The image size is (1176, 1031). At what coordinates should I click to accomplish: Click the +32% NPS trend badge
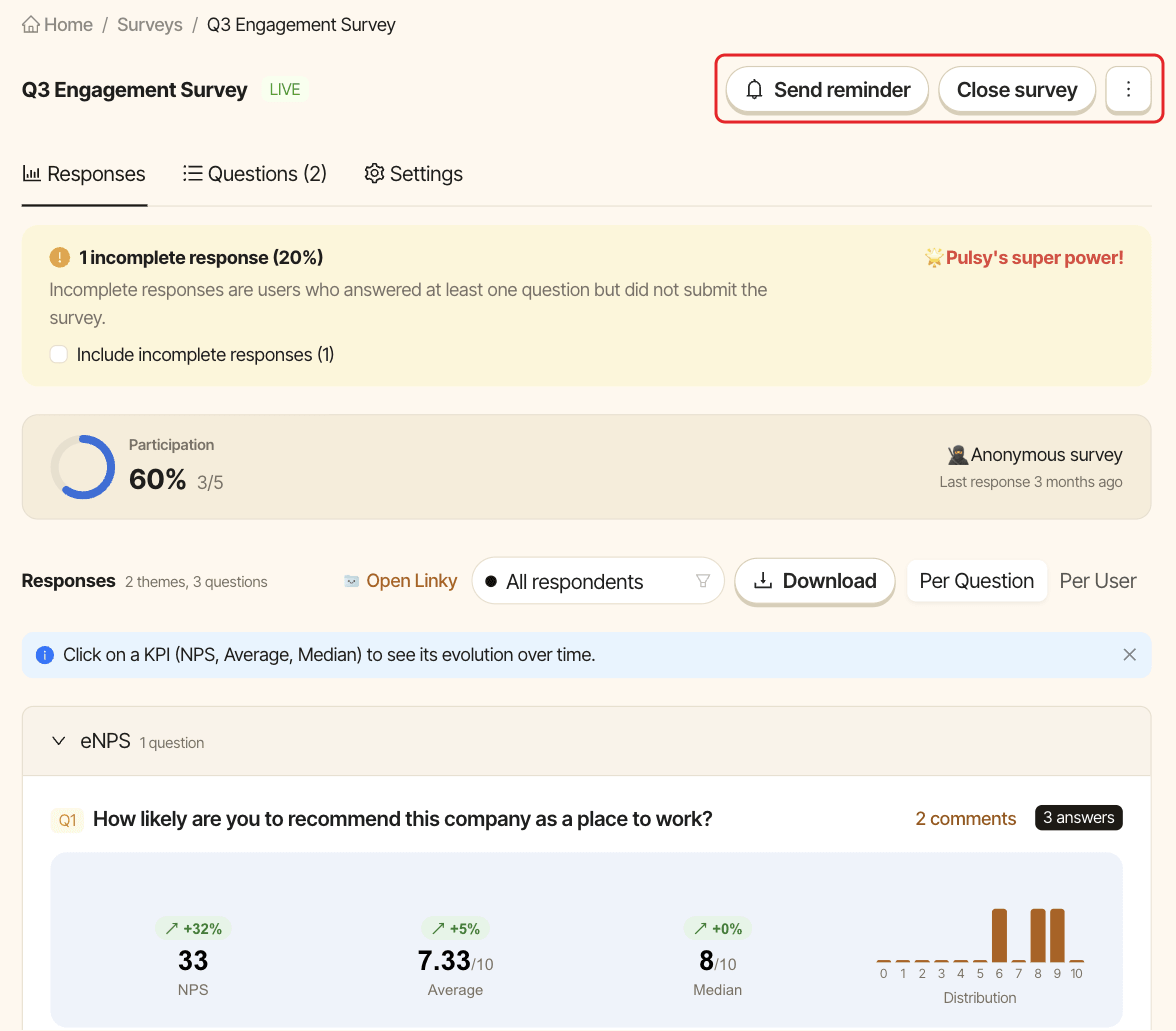pyautogui.click(x=194, y=929)
